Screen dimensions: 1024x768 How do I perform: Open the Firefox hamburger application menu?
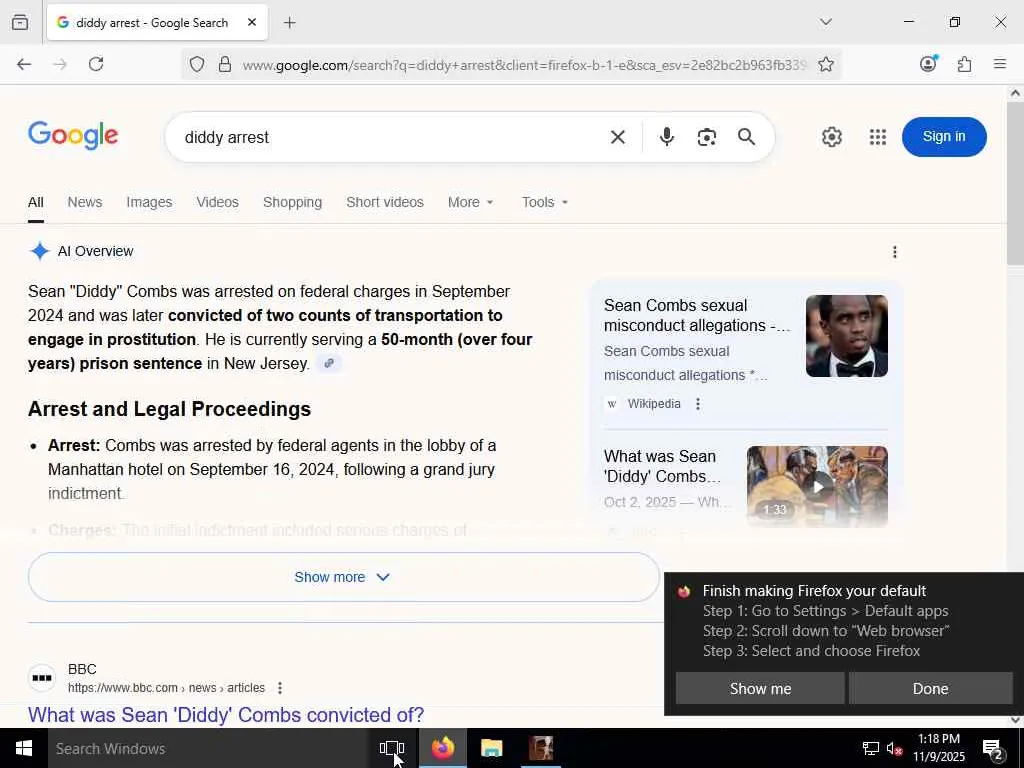999,64
